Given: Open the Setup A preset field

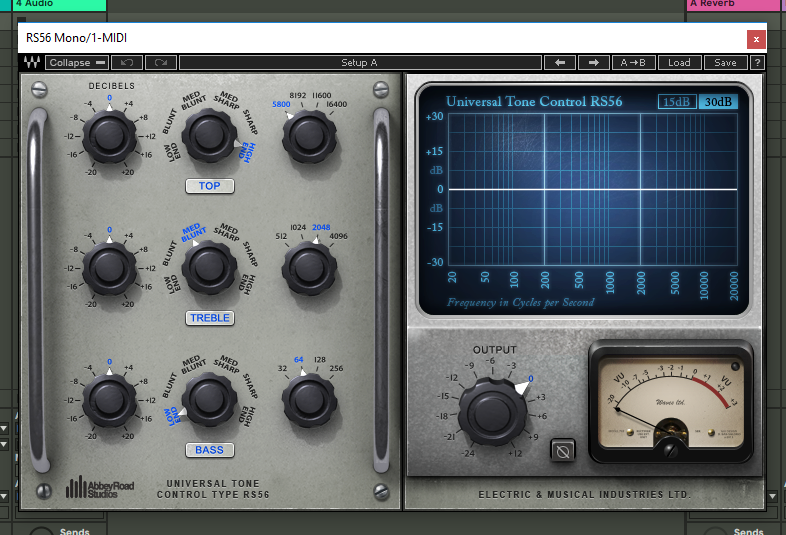Looking at the screenshot, I should (x=360, y=63).
